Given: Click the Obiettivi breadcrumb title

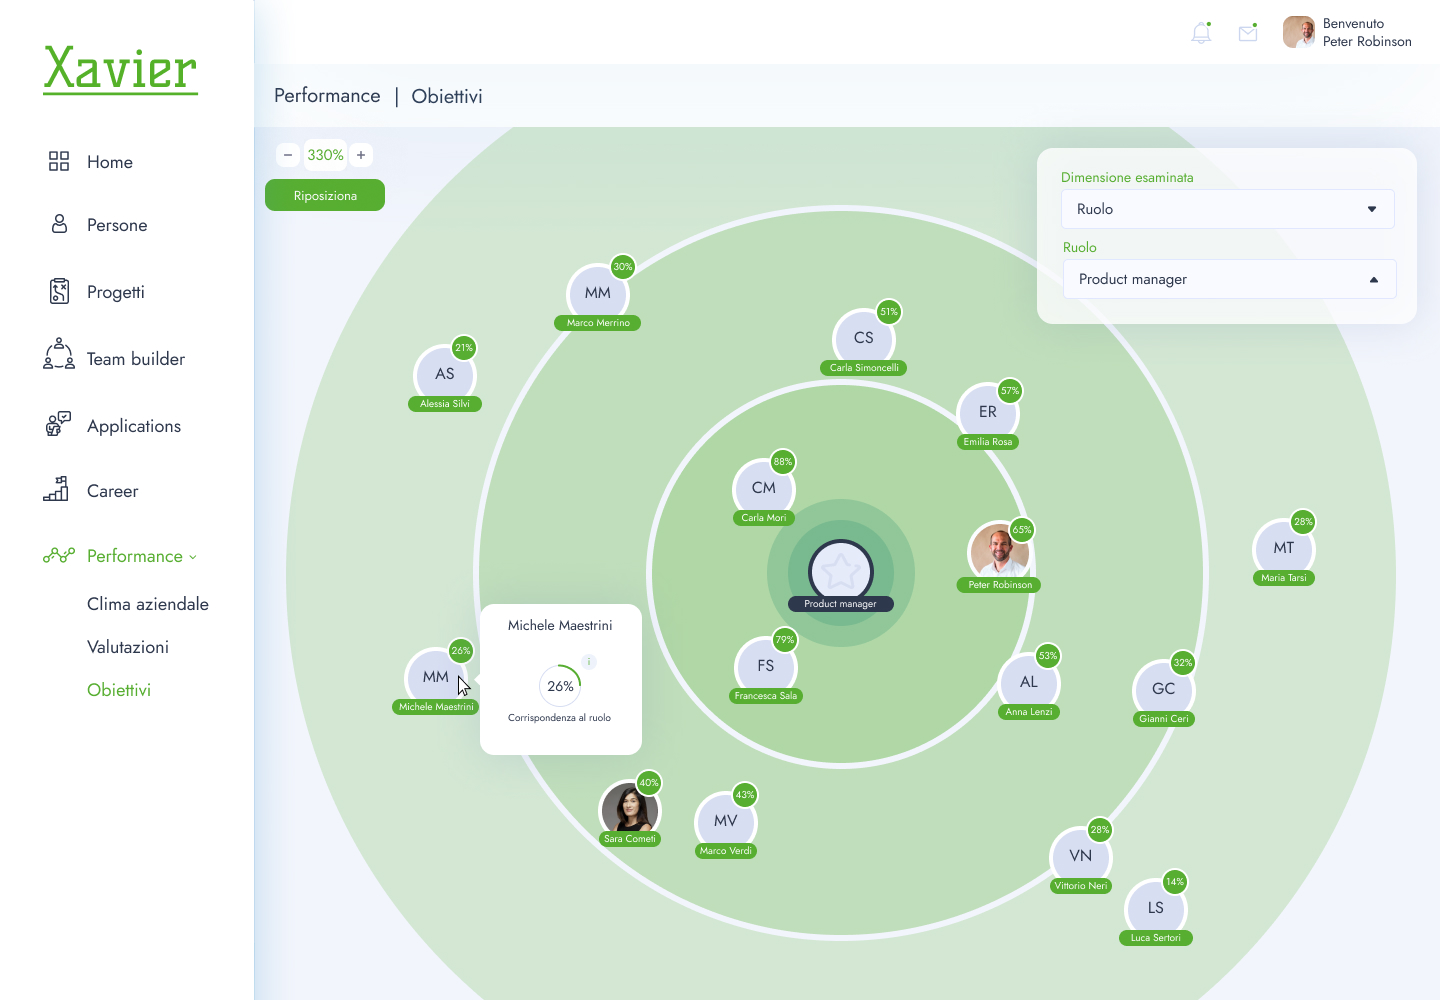Looking at the screenshot, I should [447, 96].
